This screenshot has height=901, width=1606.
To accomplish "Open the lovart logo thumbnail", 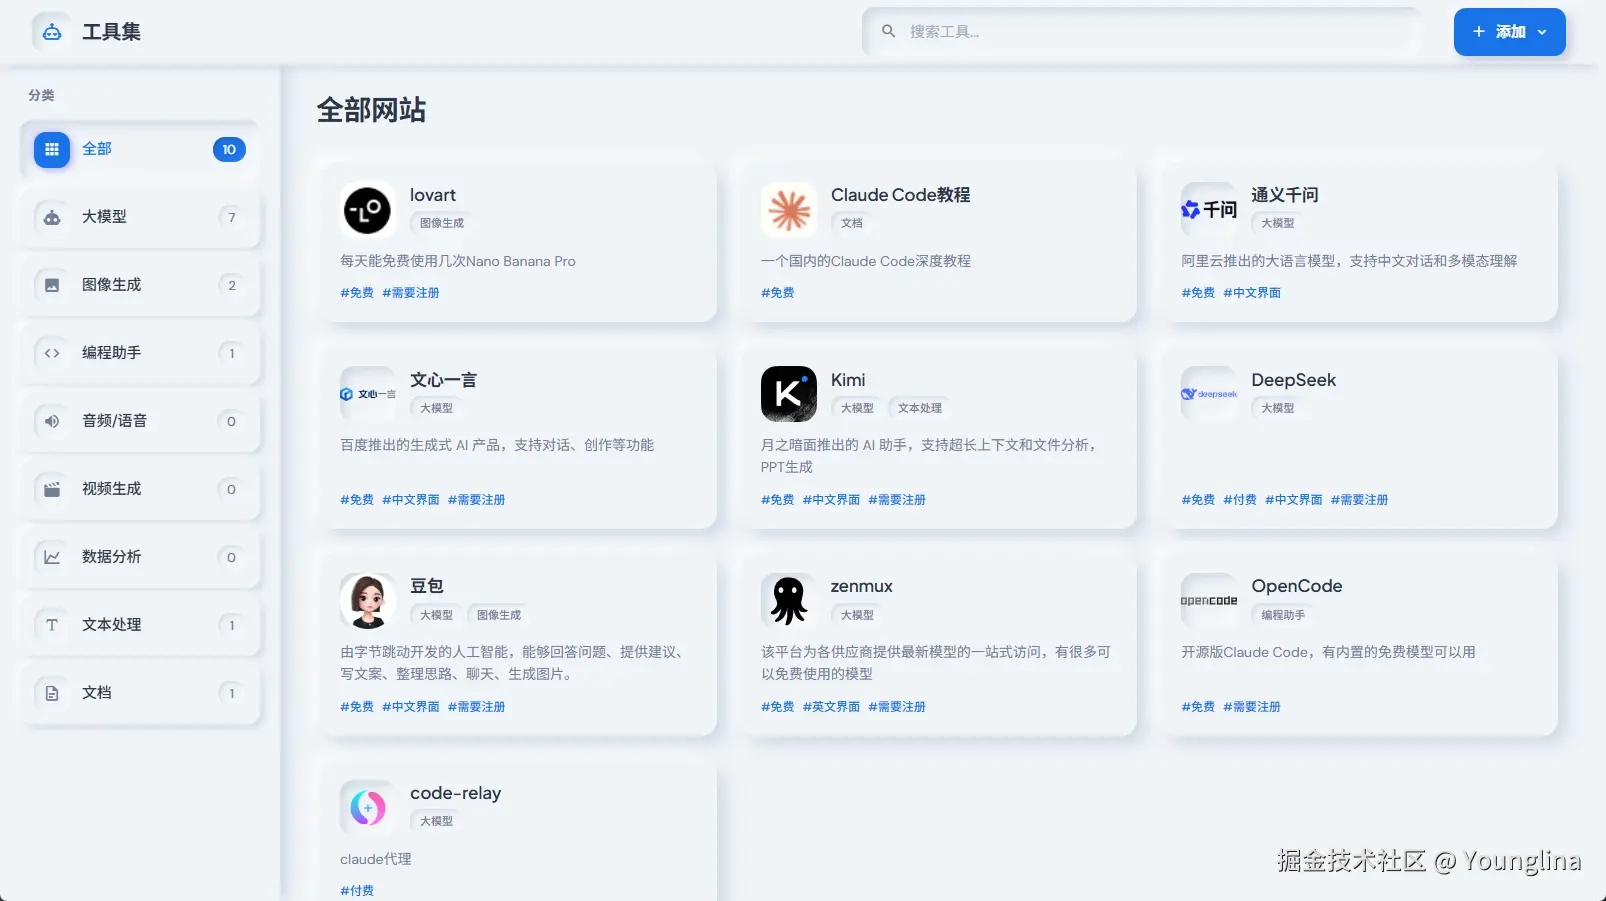I will pyautogui.click(x=368, y=210).
